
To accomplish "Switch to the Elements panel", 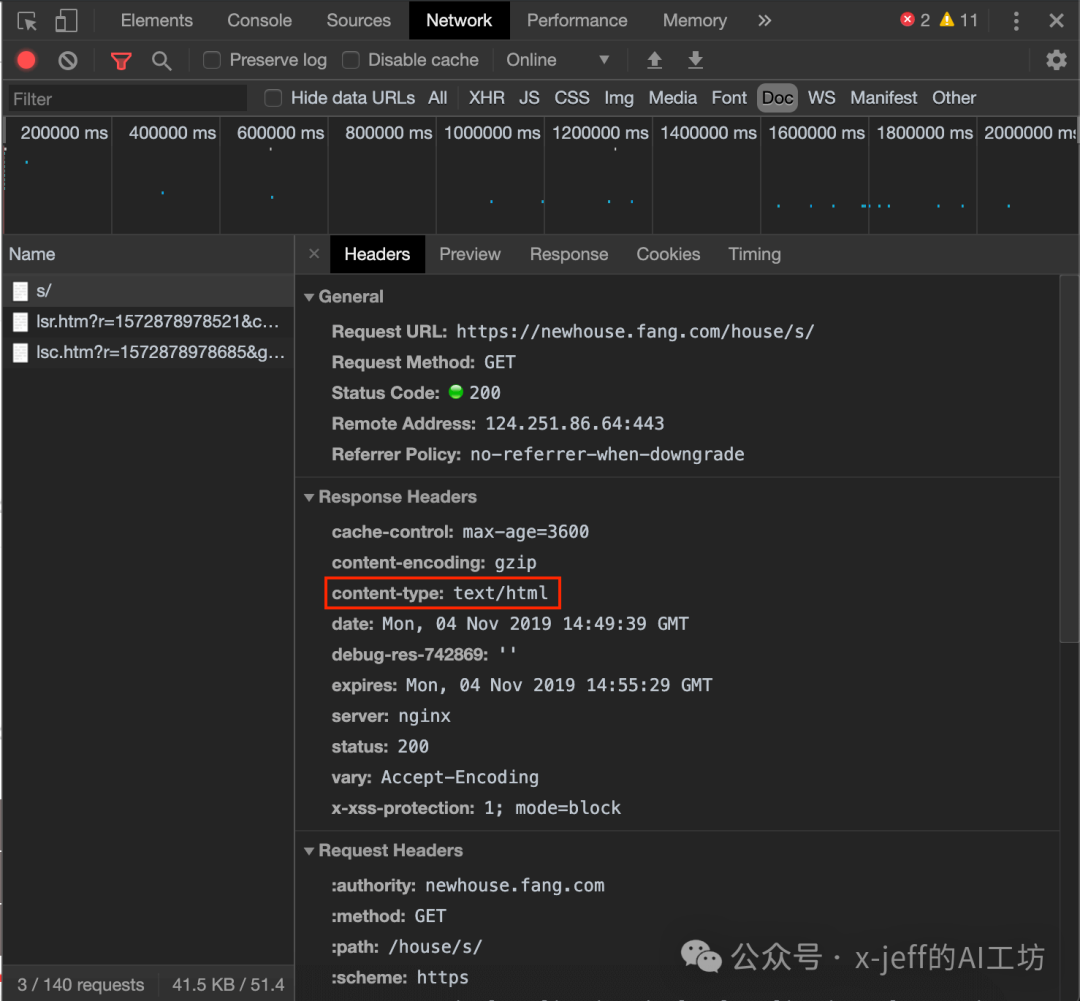I will coord(156,21).
